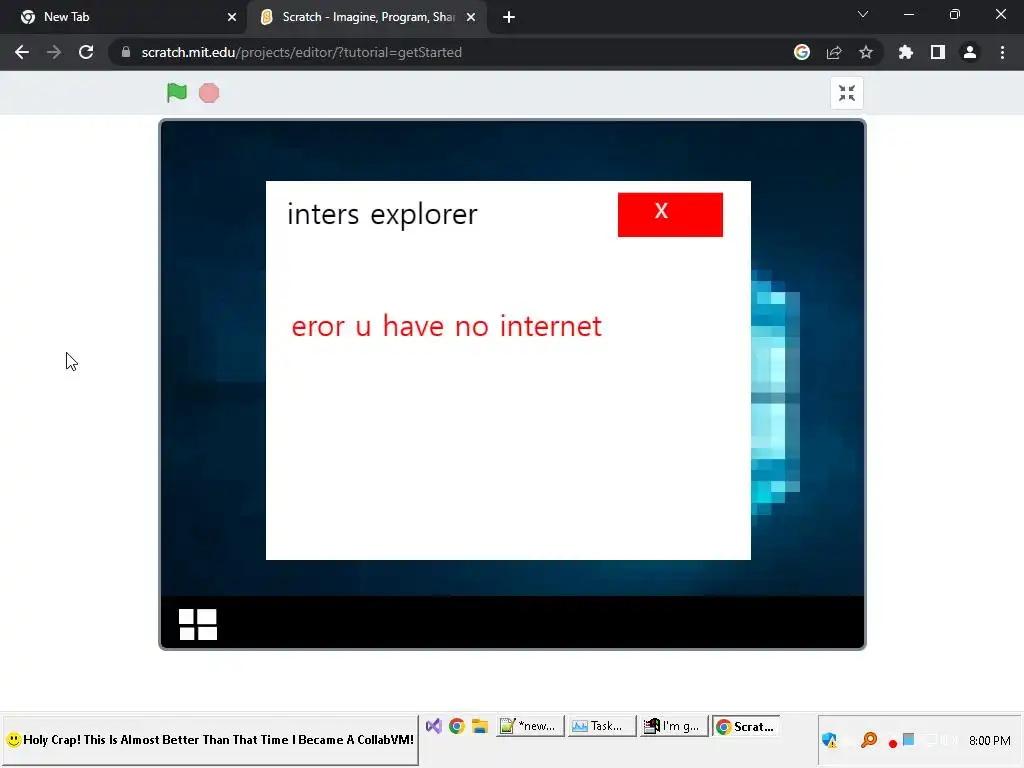
Task: Close the Scratch tab
Action: 471,17
